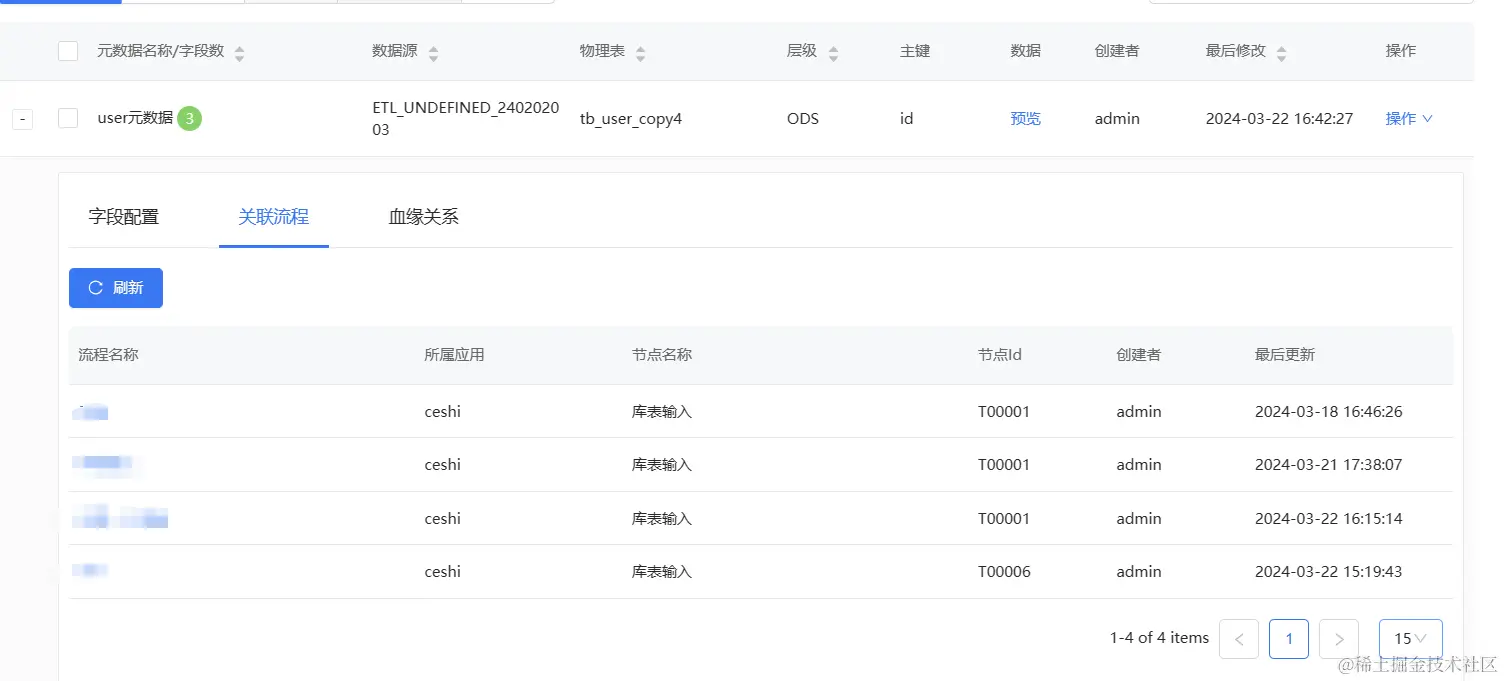Switch to the 字段配置 tab
Screen dimensions: 1504x681
(x=124, y=216)
